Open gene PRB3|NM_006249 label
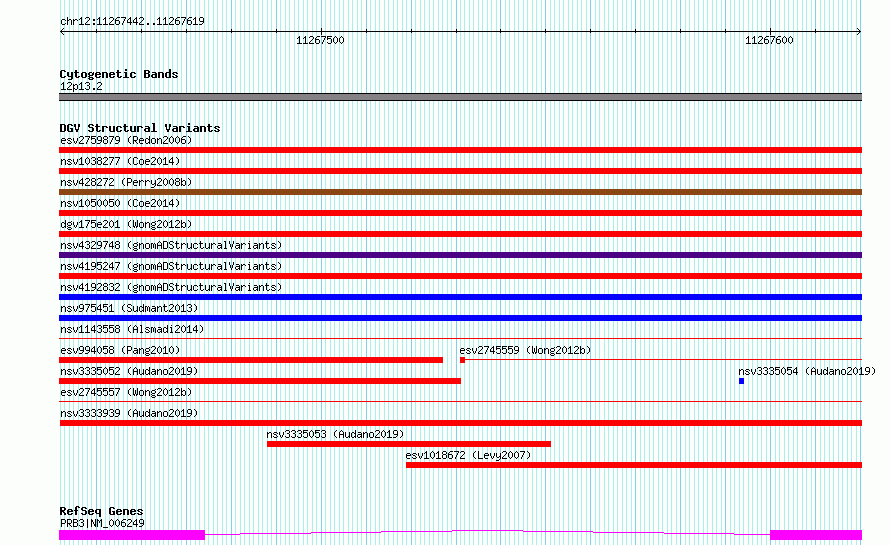This screenshot has width=890, height=545. [x=102, y=523]
